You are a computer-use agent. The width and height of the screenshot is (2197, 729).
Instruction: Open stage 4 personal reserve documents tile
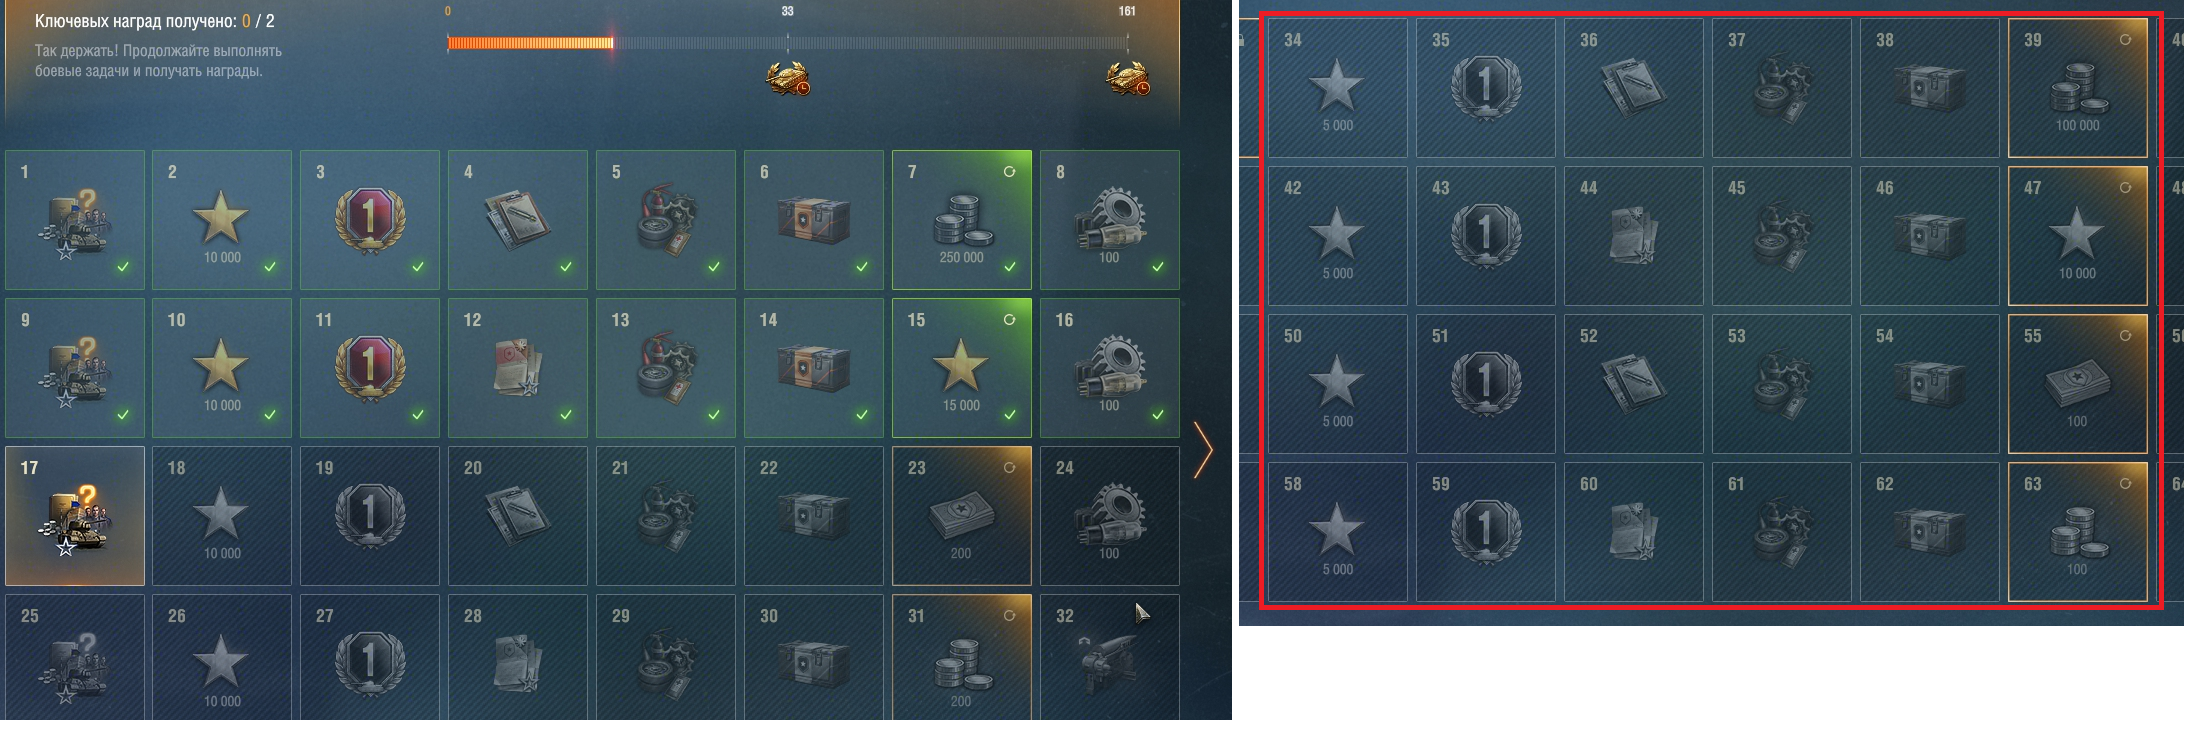(518, 220)
